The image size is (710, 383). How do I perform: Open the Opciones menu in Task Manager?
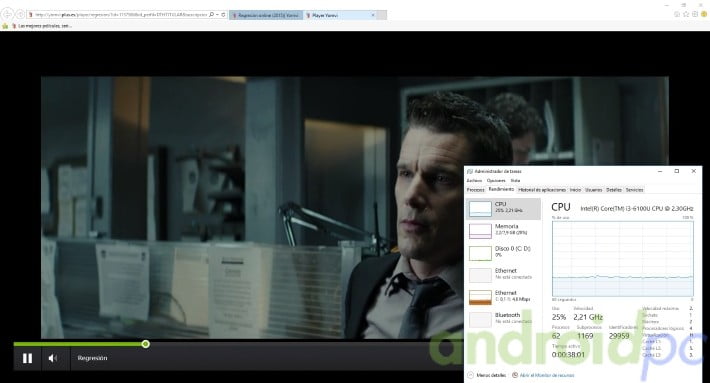[x=496, y=181]
